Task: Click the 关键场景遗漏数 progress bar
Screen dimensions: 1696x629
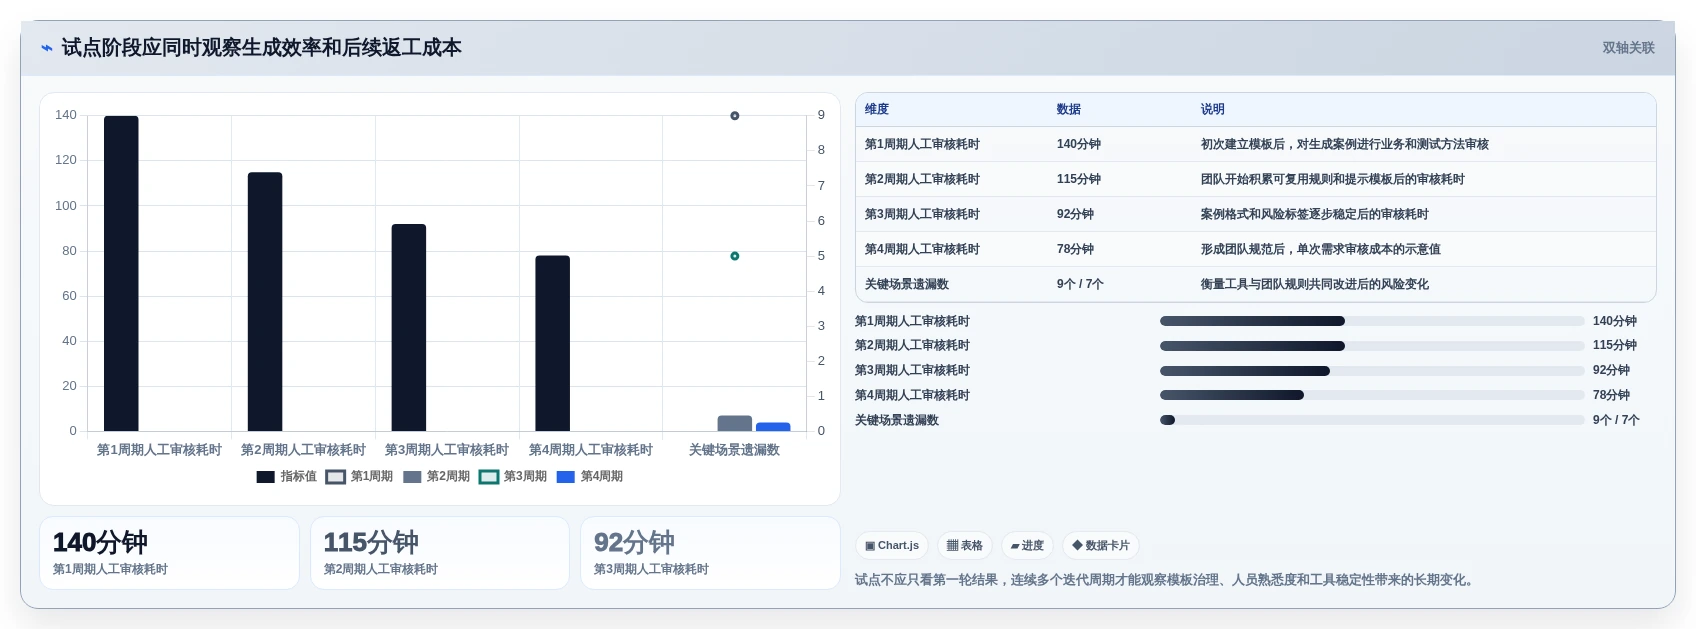Action: tap(1372, 420)
